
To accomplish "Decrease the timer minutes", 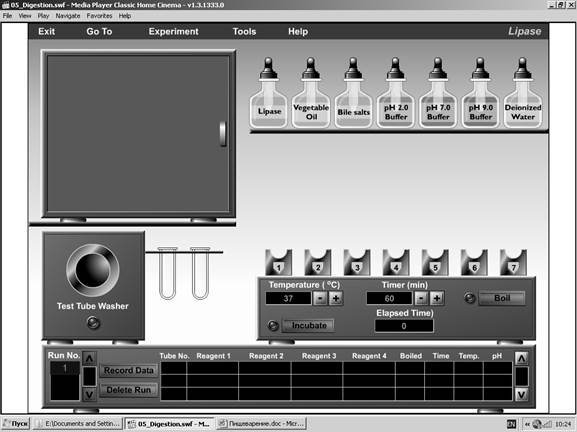I will coord(421,298).
